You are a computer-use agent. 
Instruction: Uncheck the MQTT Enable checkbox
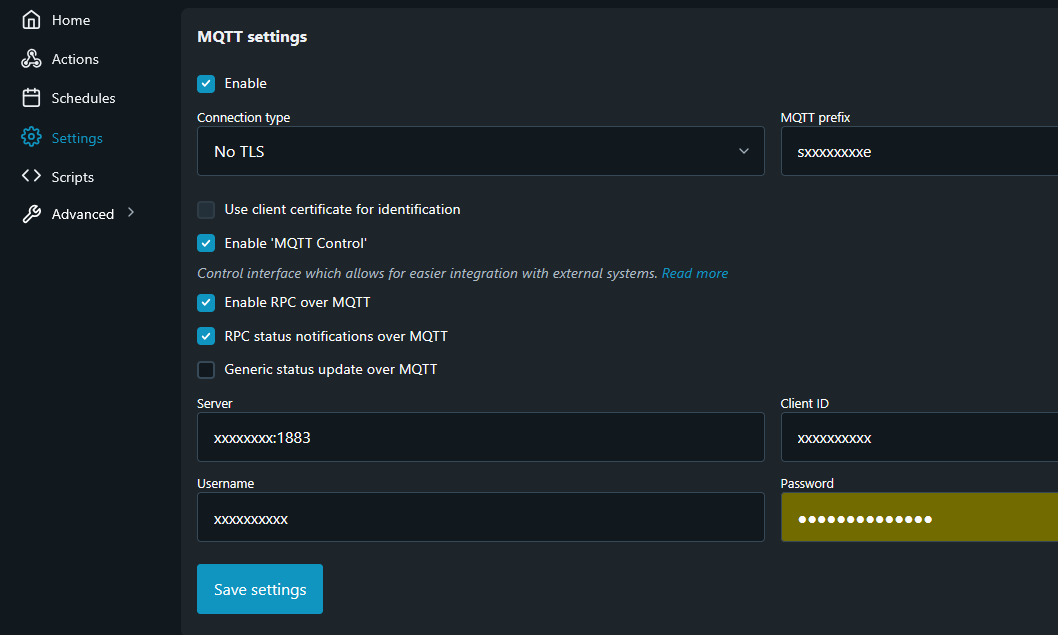[206, 84]
